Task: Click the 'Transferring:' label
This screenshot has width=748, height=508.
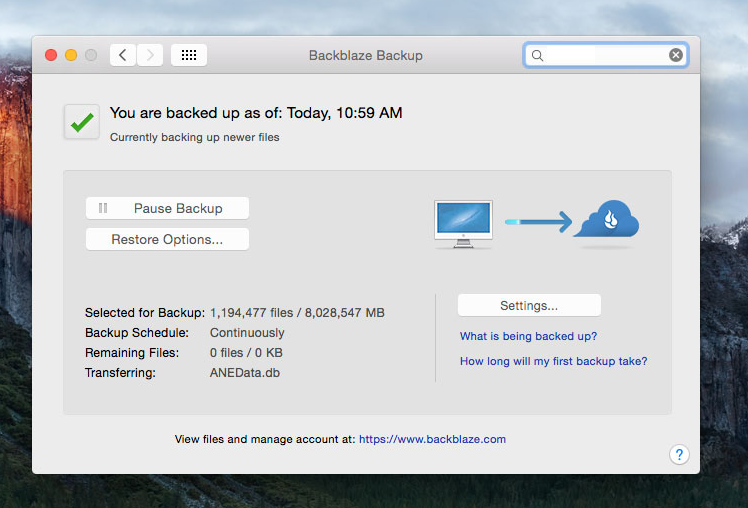Action: pos(120,373)
